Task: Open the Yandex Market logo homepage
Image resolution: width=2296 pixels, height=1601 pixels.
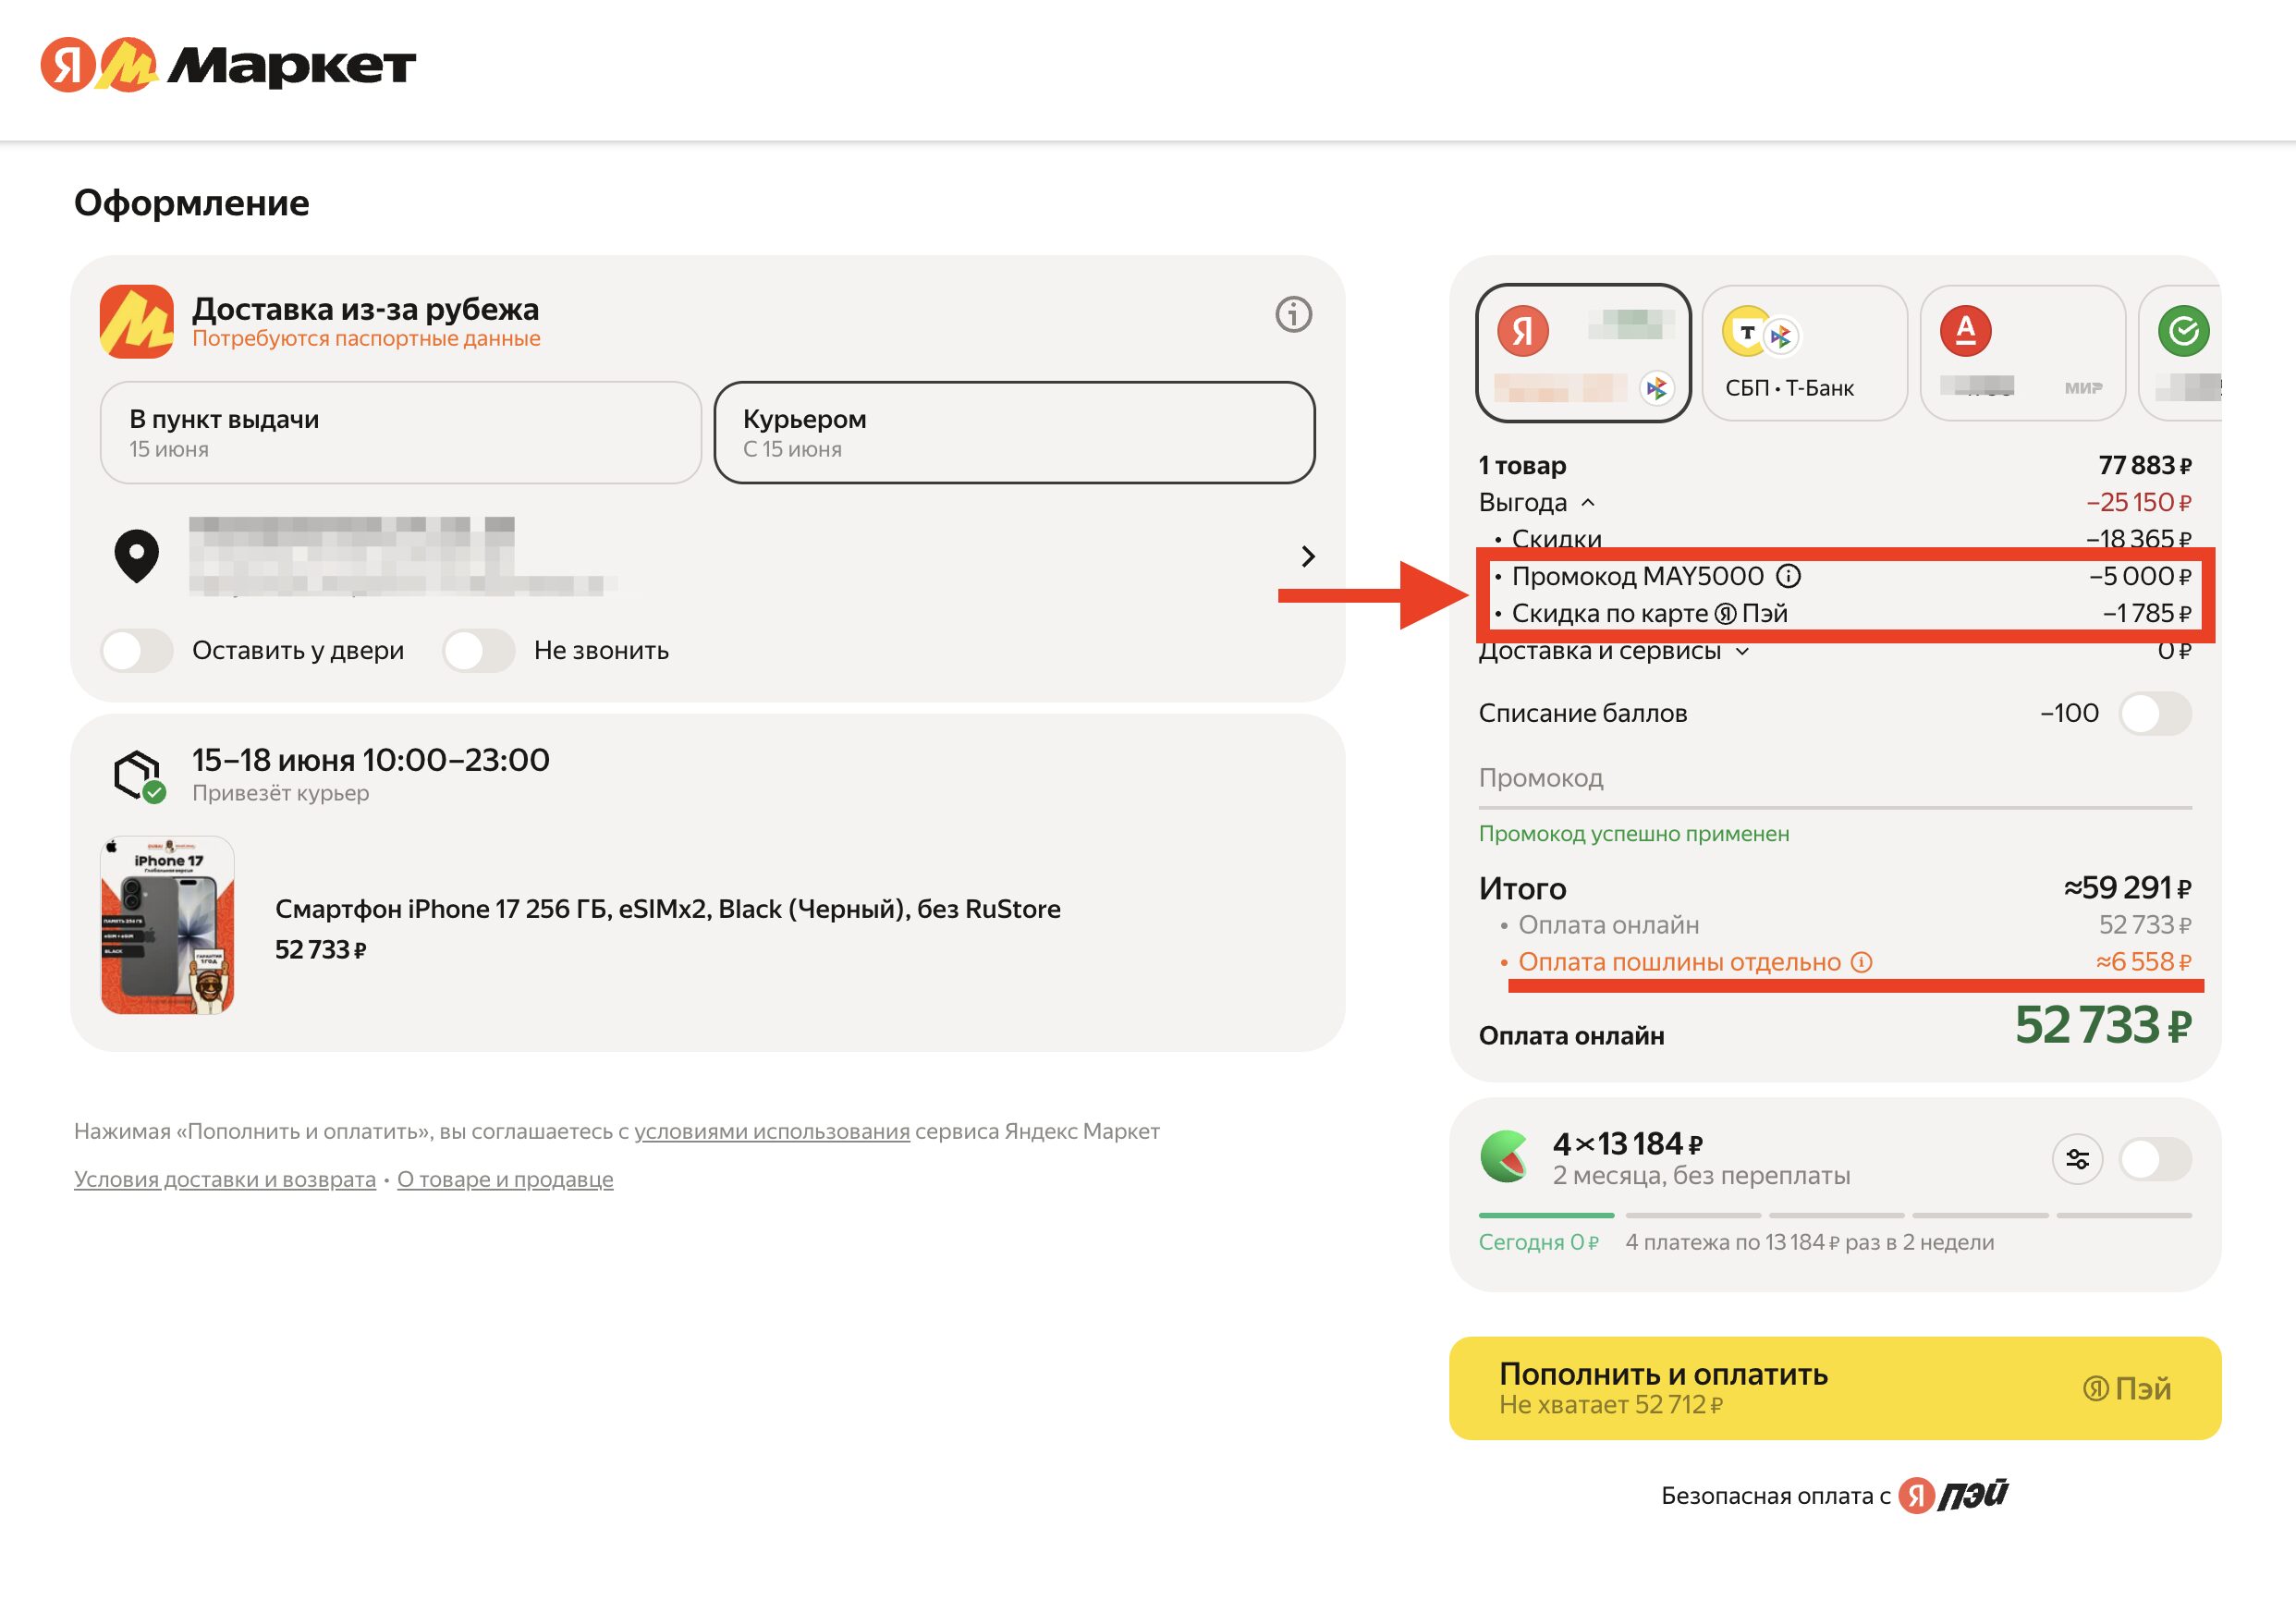Action: pyautogui.click(x=228, y=65)
